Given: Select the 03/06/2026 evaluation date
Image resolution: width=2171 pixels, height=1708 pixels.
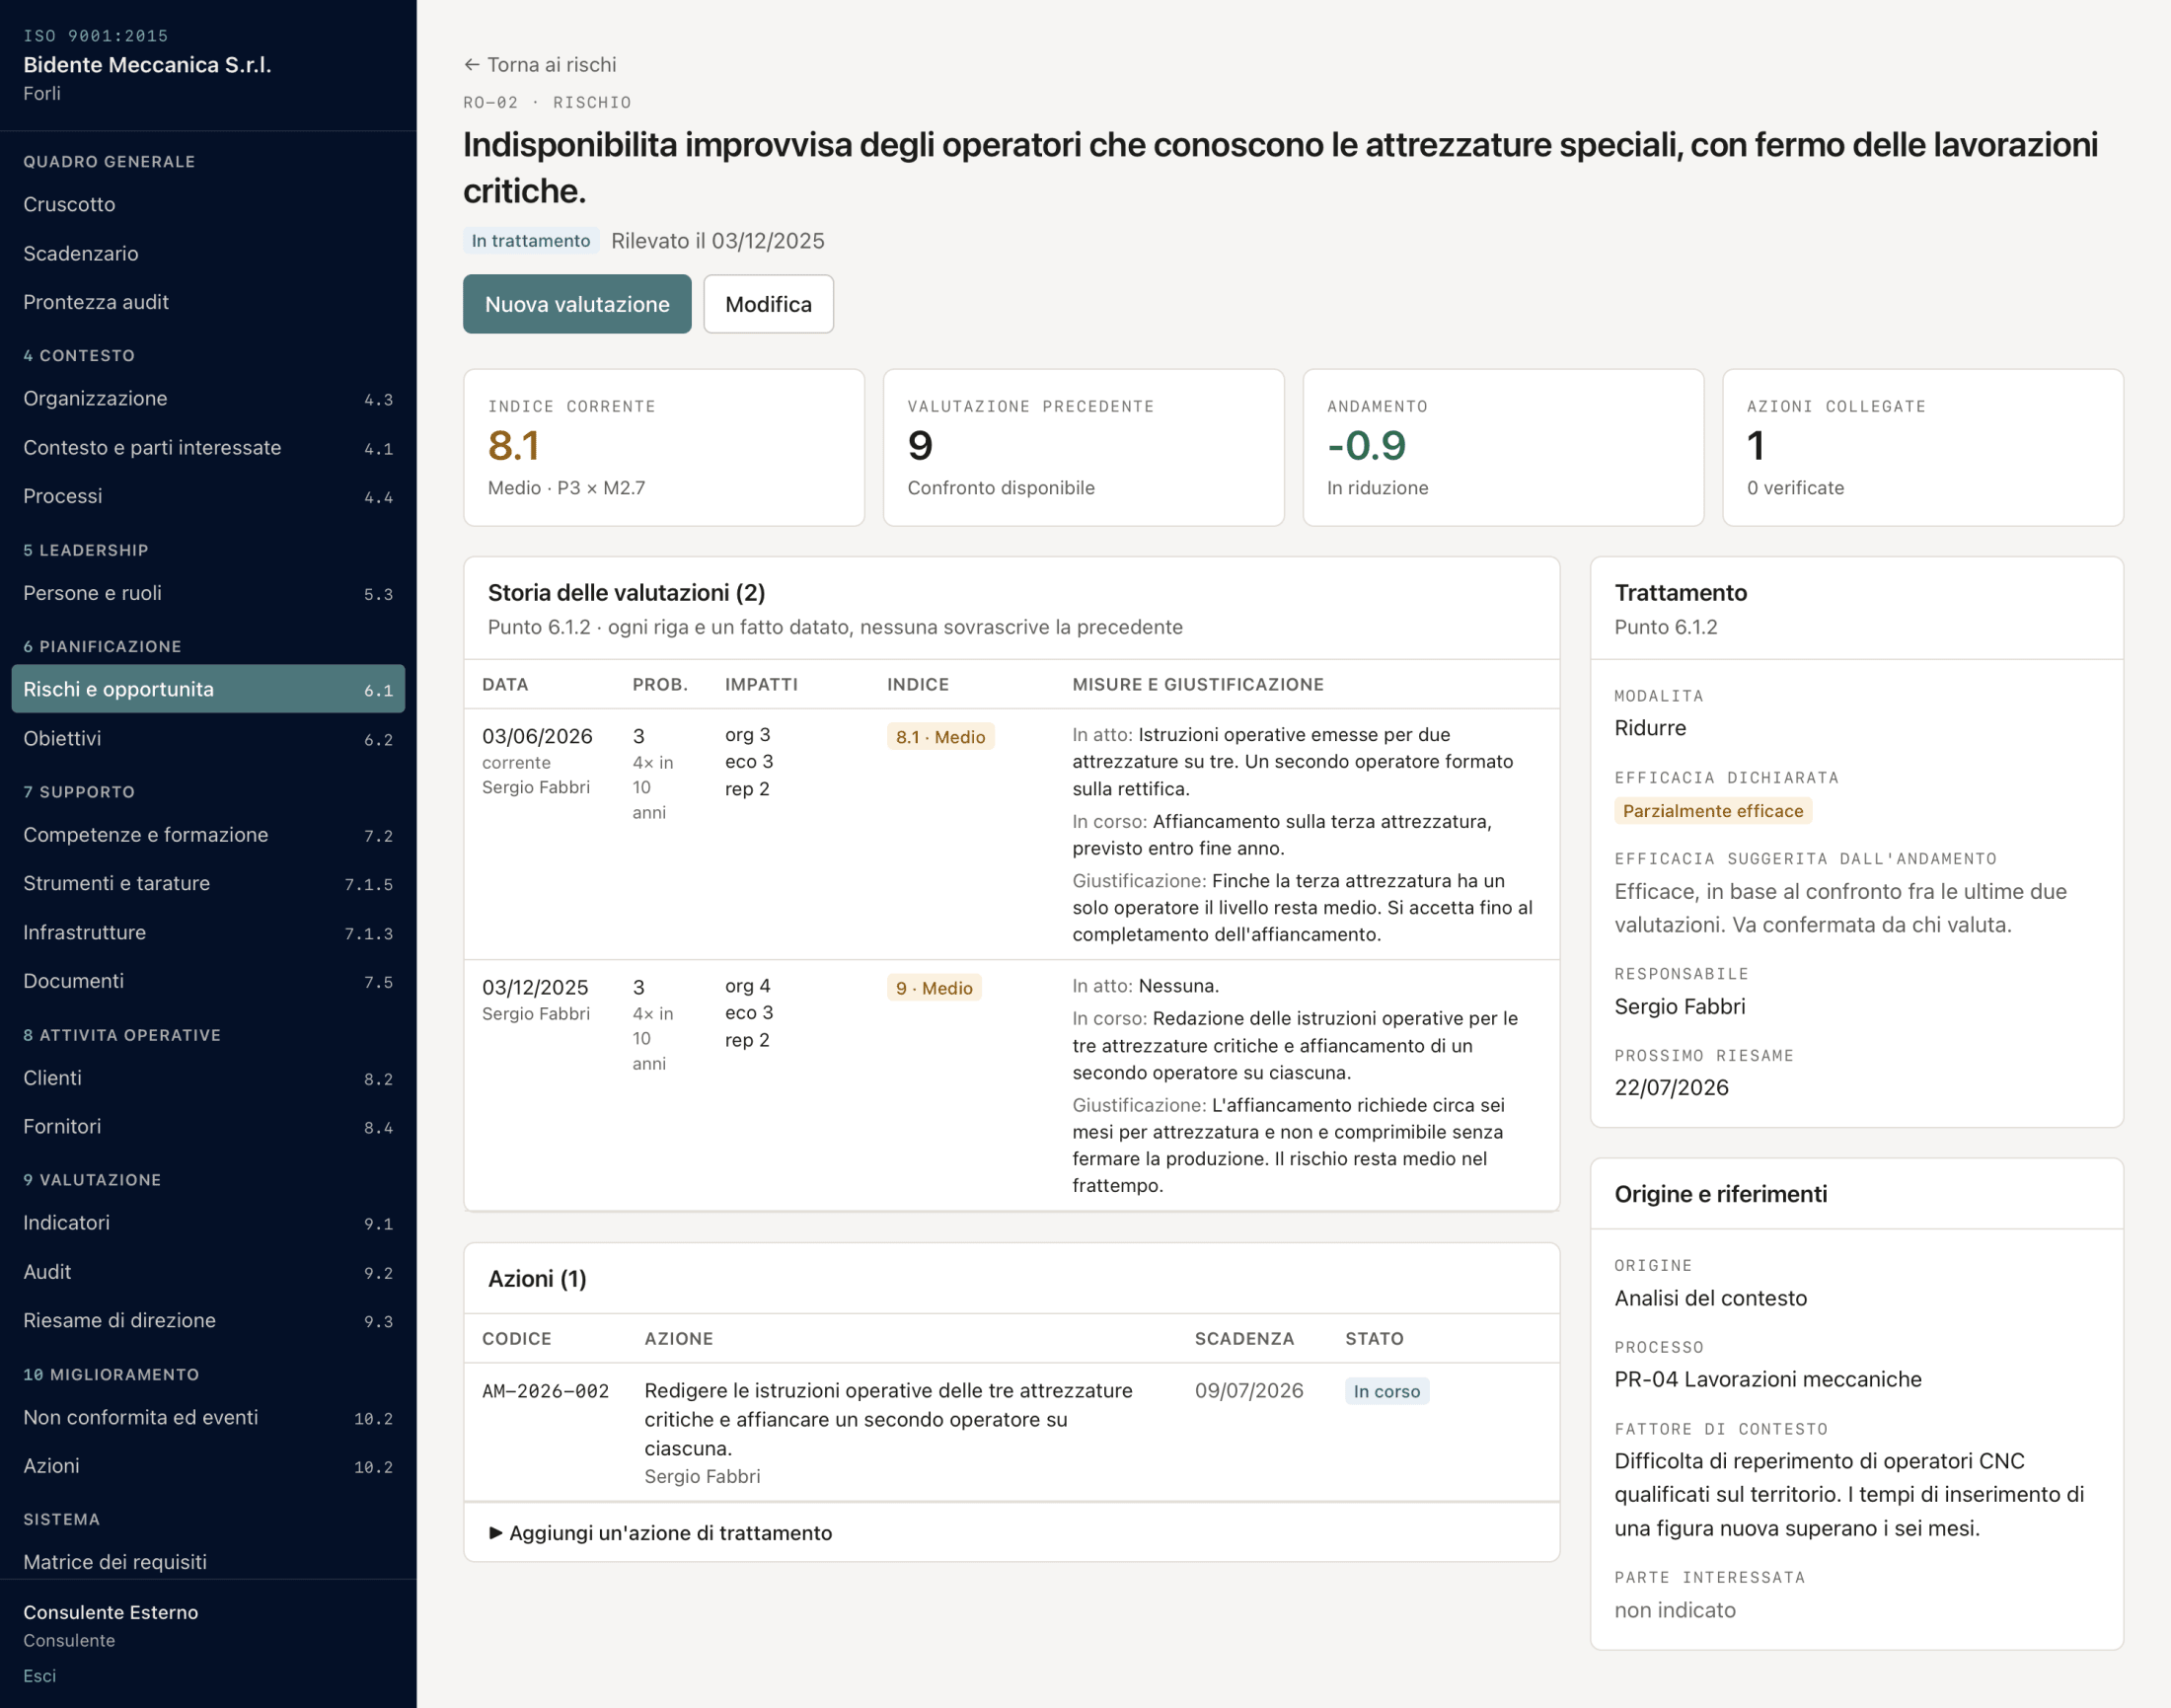Looking at the screenshot, I should click(537, 737).
